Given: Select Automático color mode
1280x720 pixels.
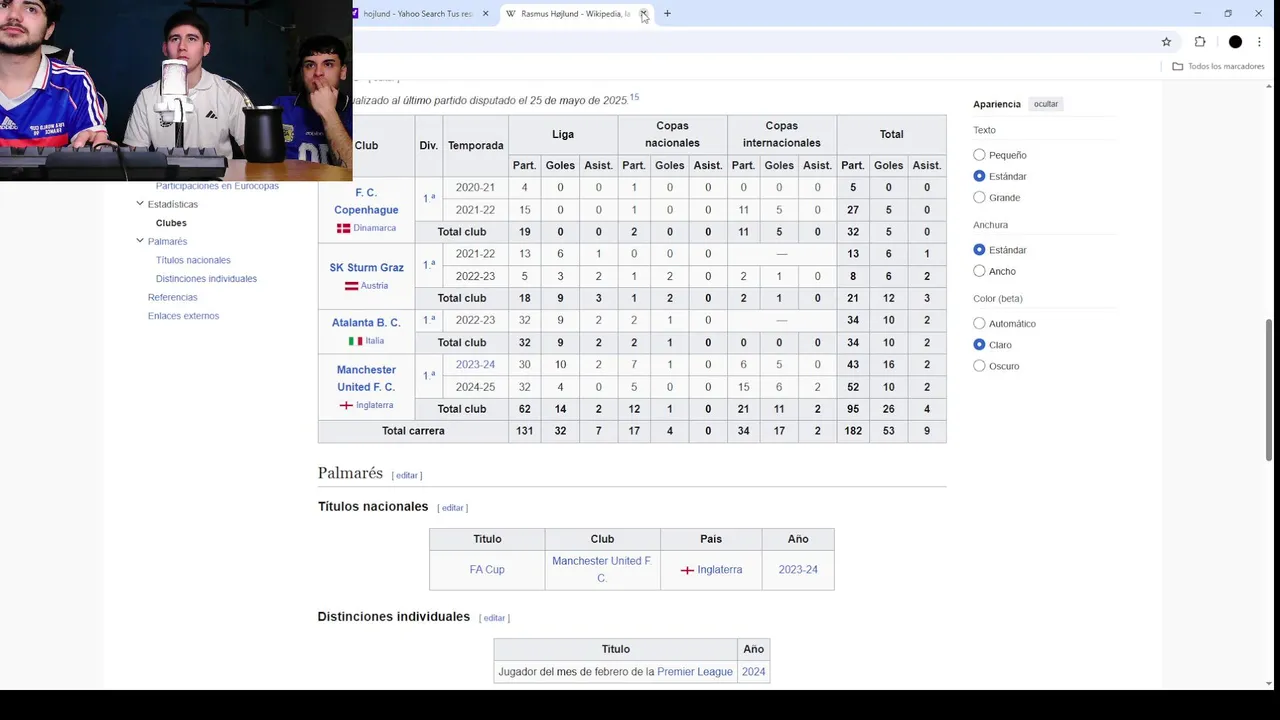Looking at the screenshot, I should click(x=979, y=323).
